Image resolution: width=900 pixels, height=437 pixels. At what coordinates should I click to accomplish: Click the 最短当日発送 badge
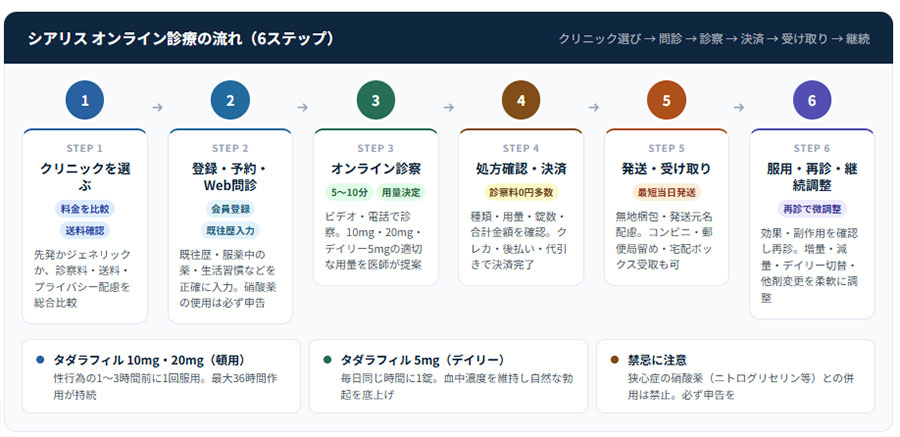(666, 192)
